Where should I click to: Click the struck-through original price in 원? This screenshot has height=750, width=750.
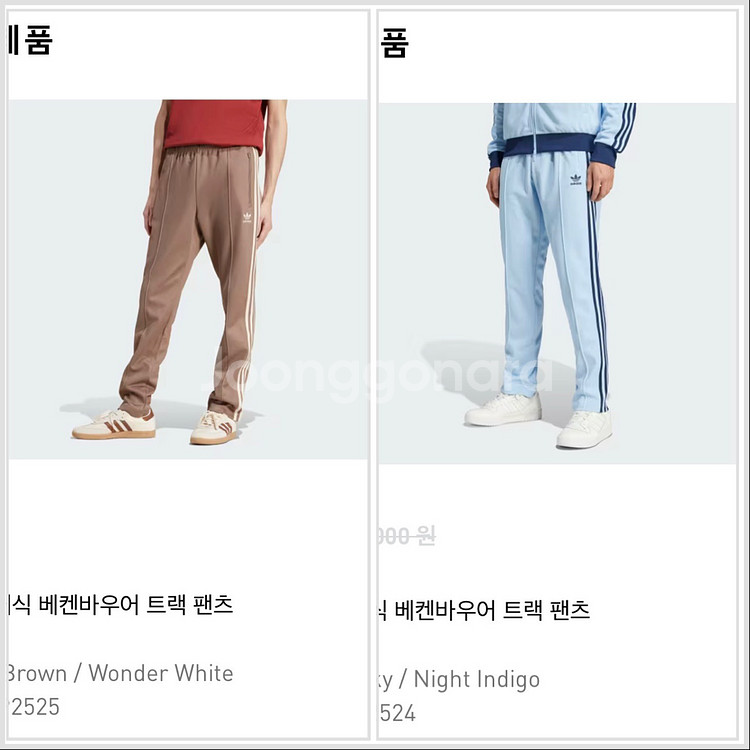click(x=407, y=536)
